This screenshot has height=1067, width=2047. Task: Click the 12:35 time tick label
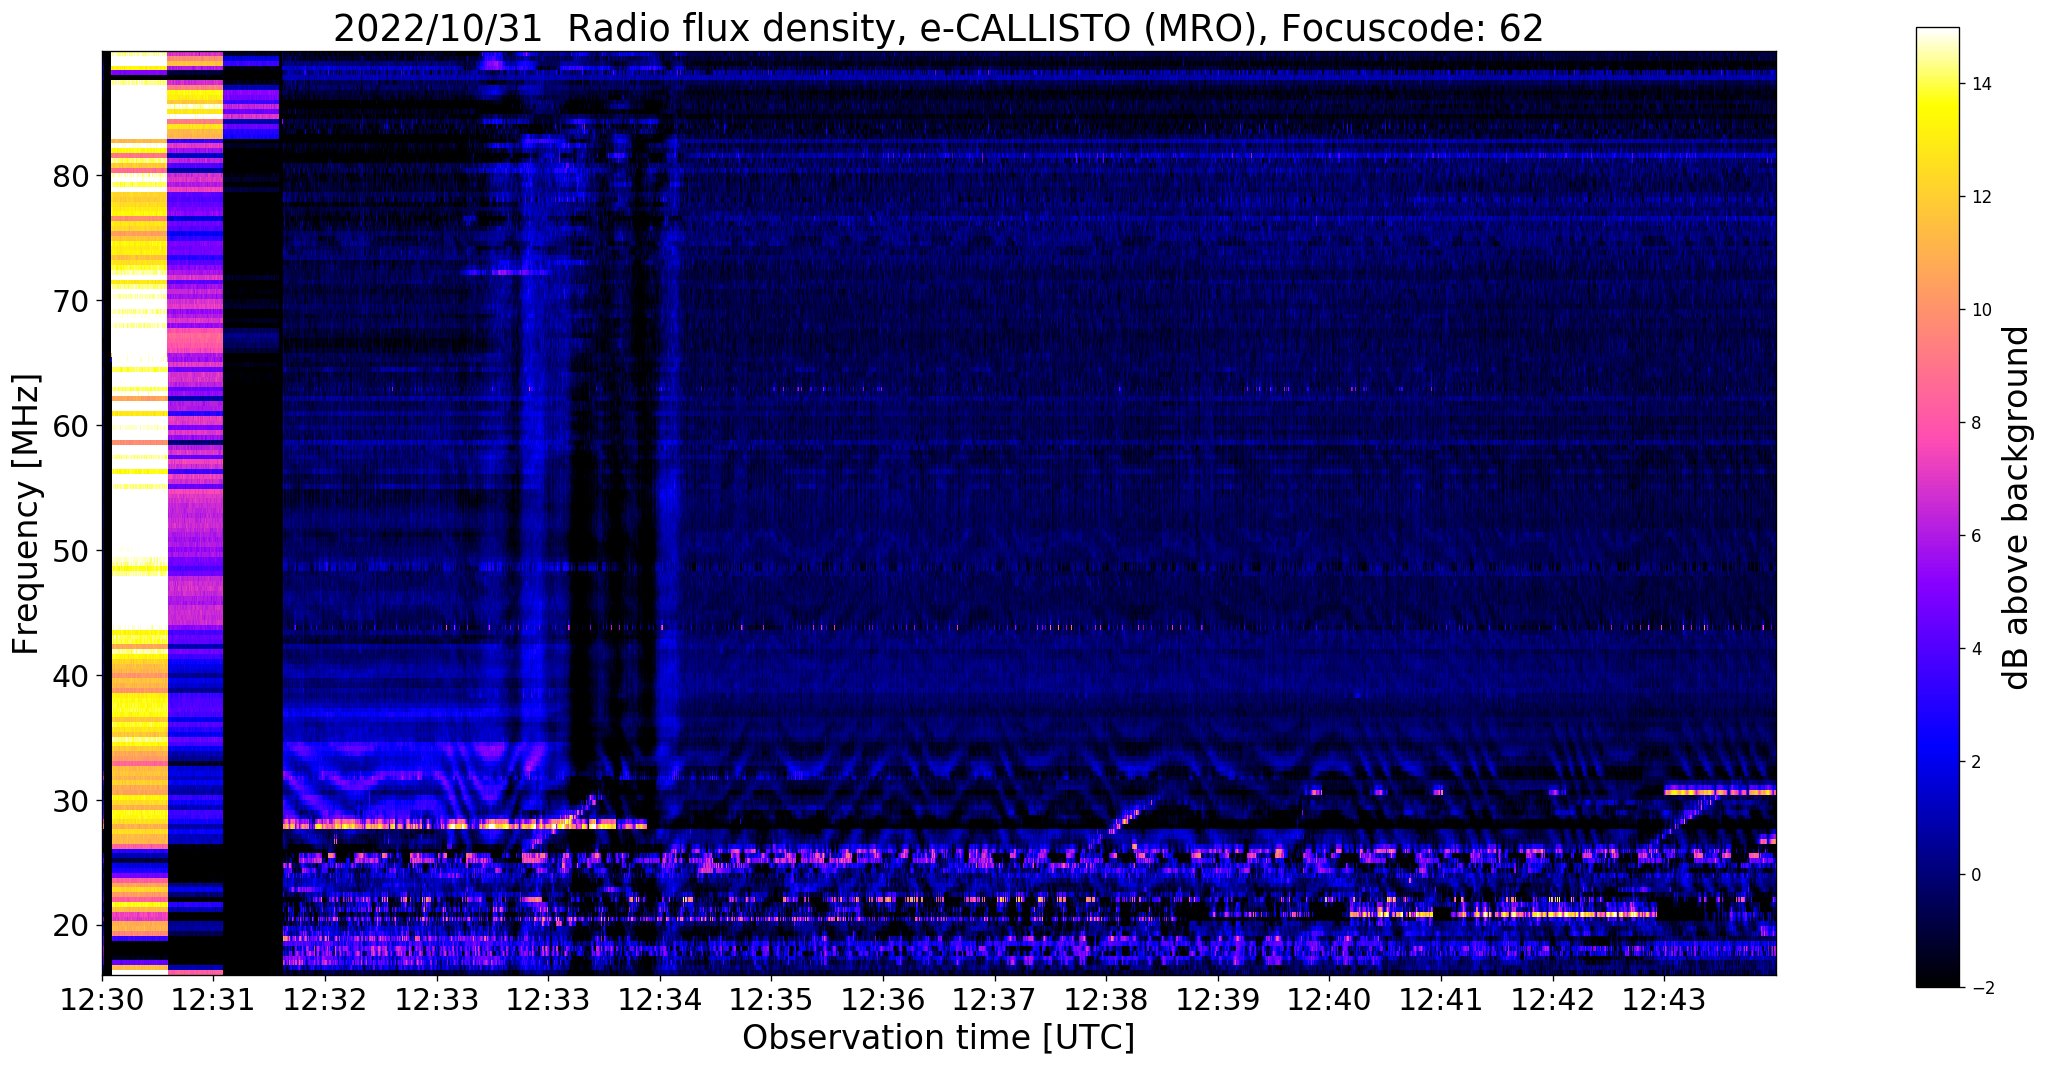772,1000
